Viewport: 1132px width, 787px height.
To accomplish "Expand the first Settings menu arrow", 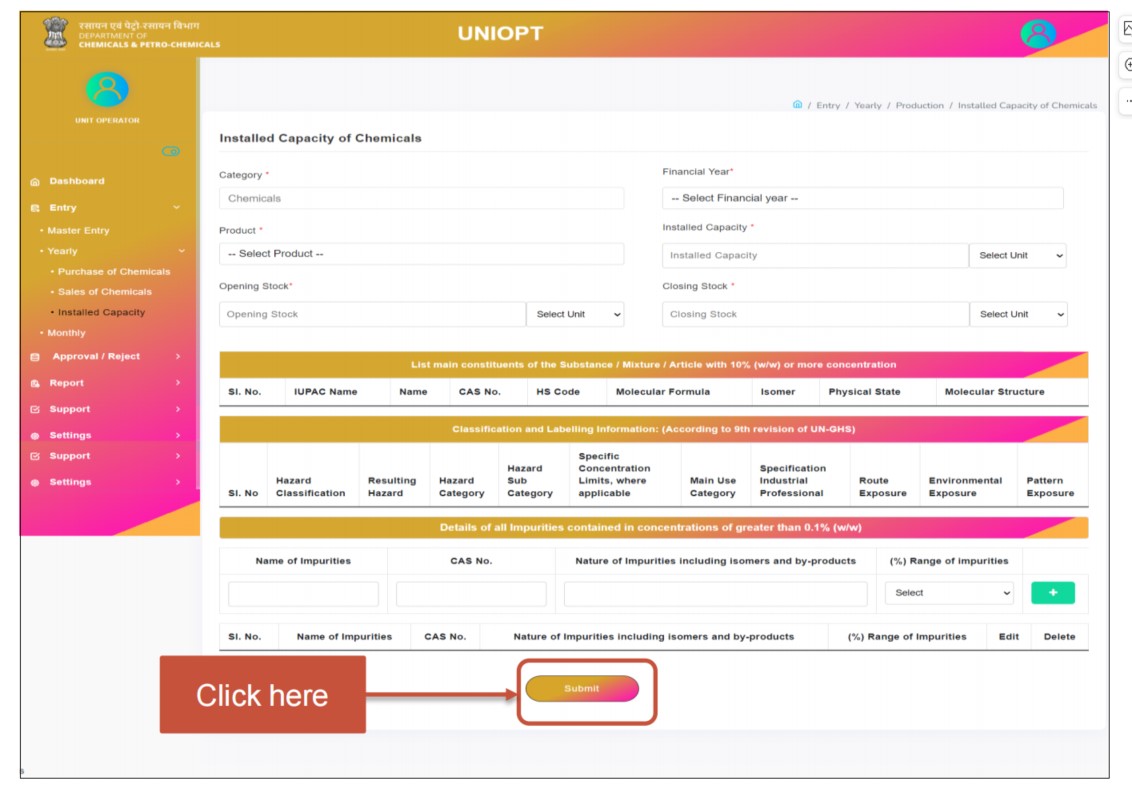I will point(178,435).
